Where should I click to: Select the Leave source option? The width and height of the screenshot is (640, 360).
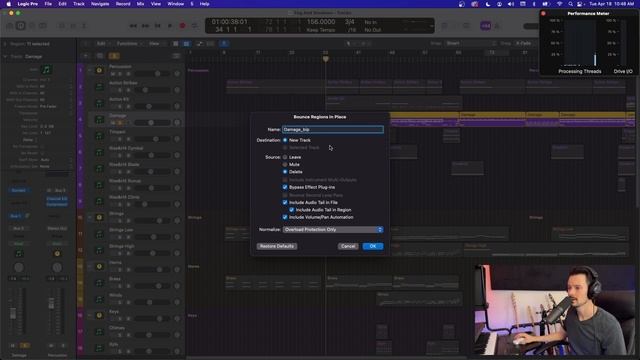coord(285,157)
